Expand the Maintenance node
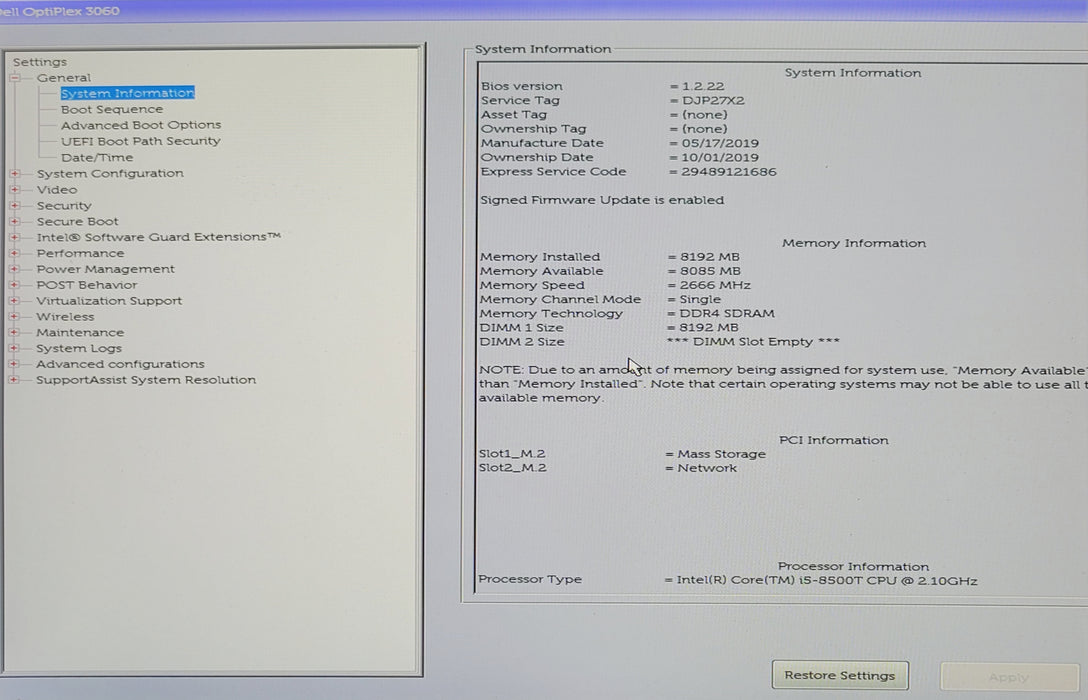 [15, 332]
